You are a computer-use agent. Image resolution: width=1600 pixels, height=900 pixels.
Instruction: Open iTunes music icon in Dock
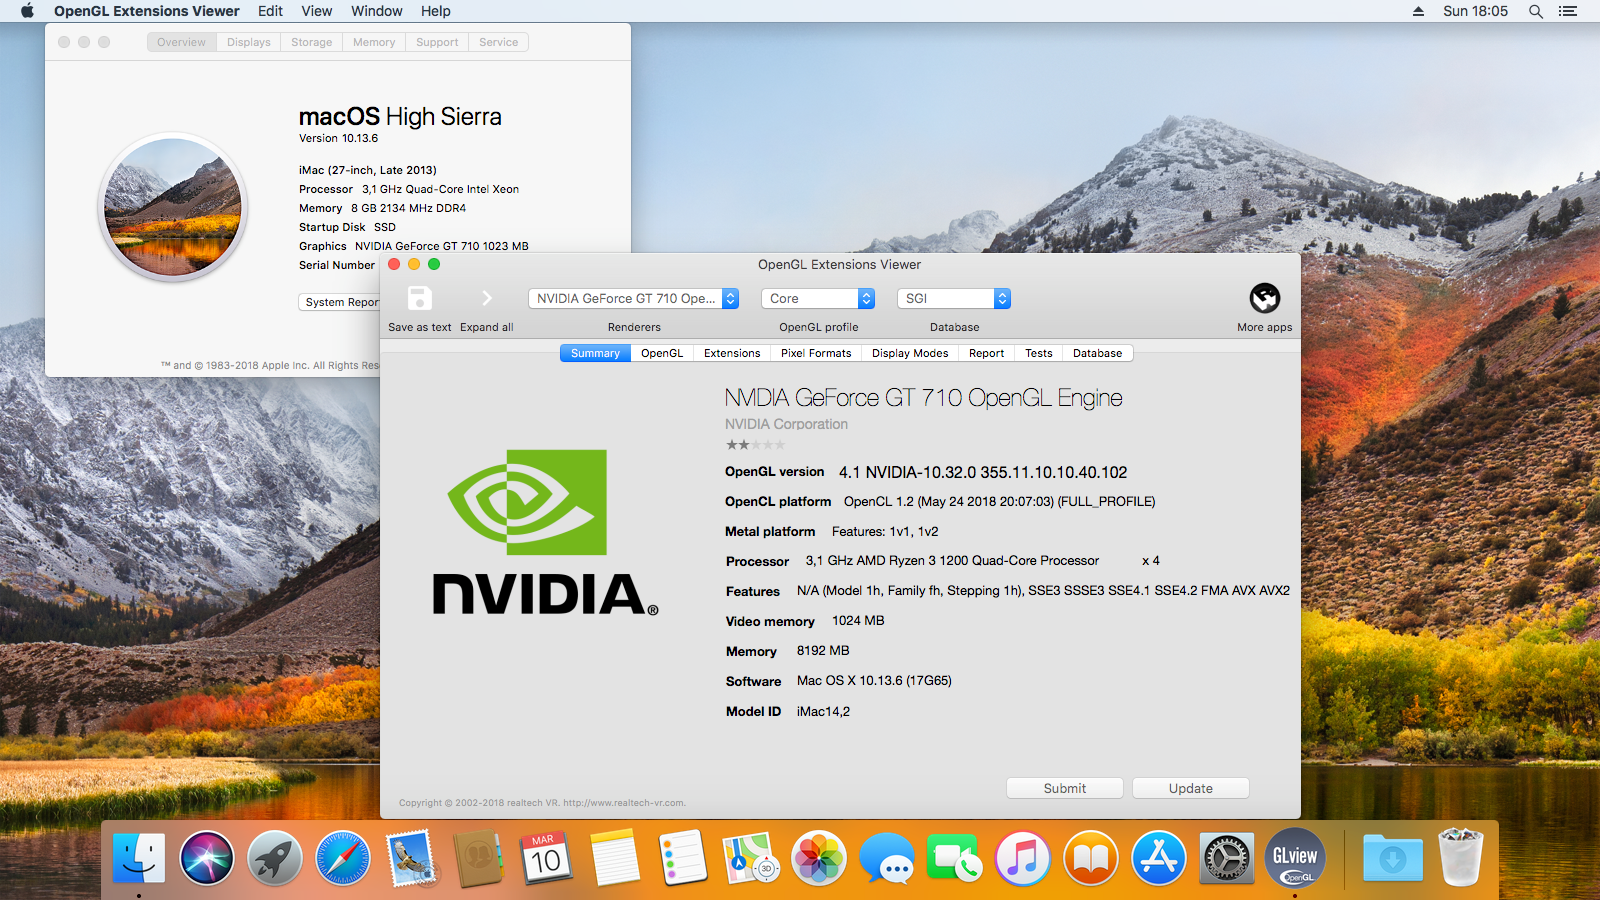point(1023,858)
